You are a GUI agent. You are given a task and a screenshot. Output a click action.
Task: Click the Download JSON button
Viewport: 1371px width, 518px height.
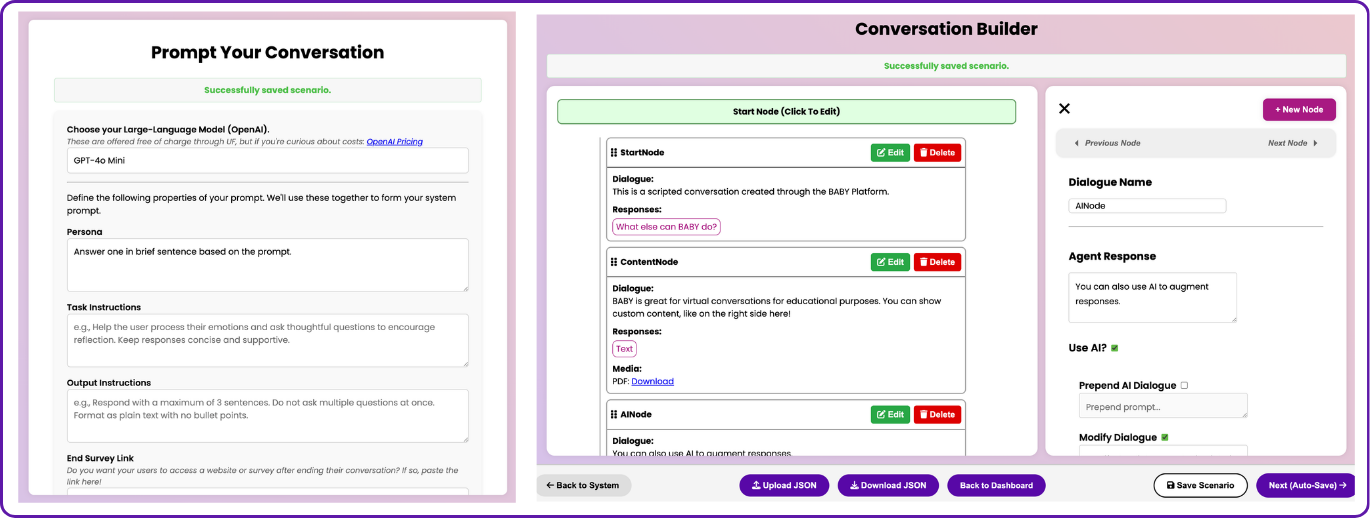click(888, 485)
